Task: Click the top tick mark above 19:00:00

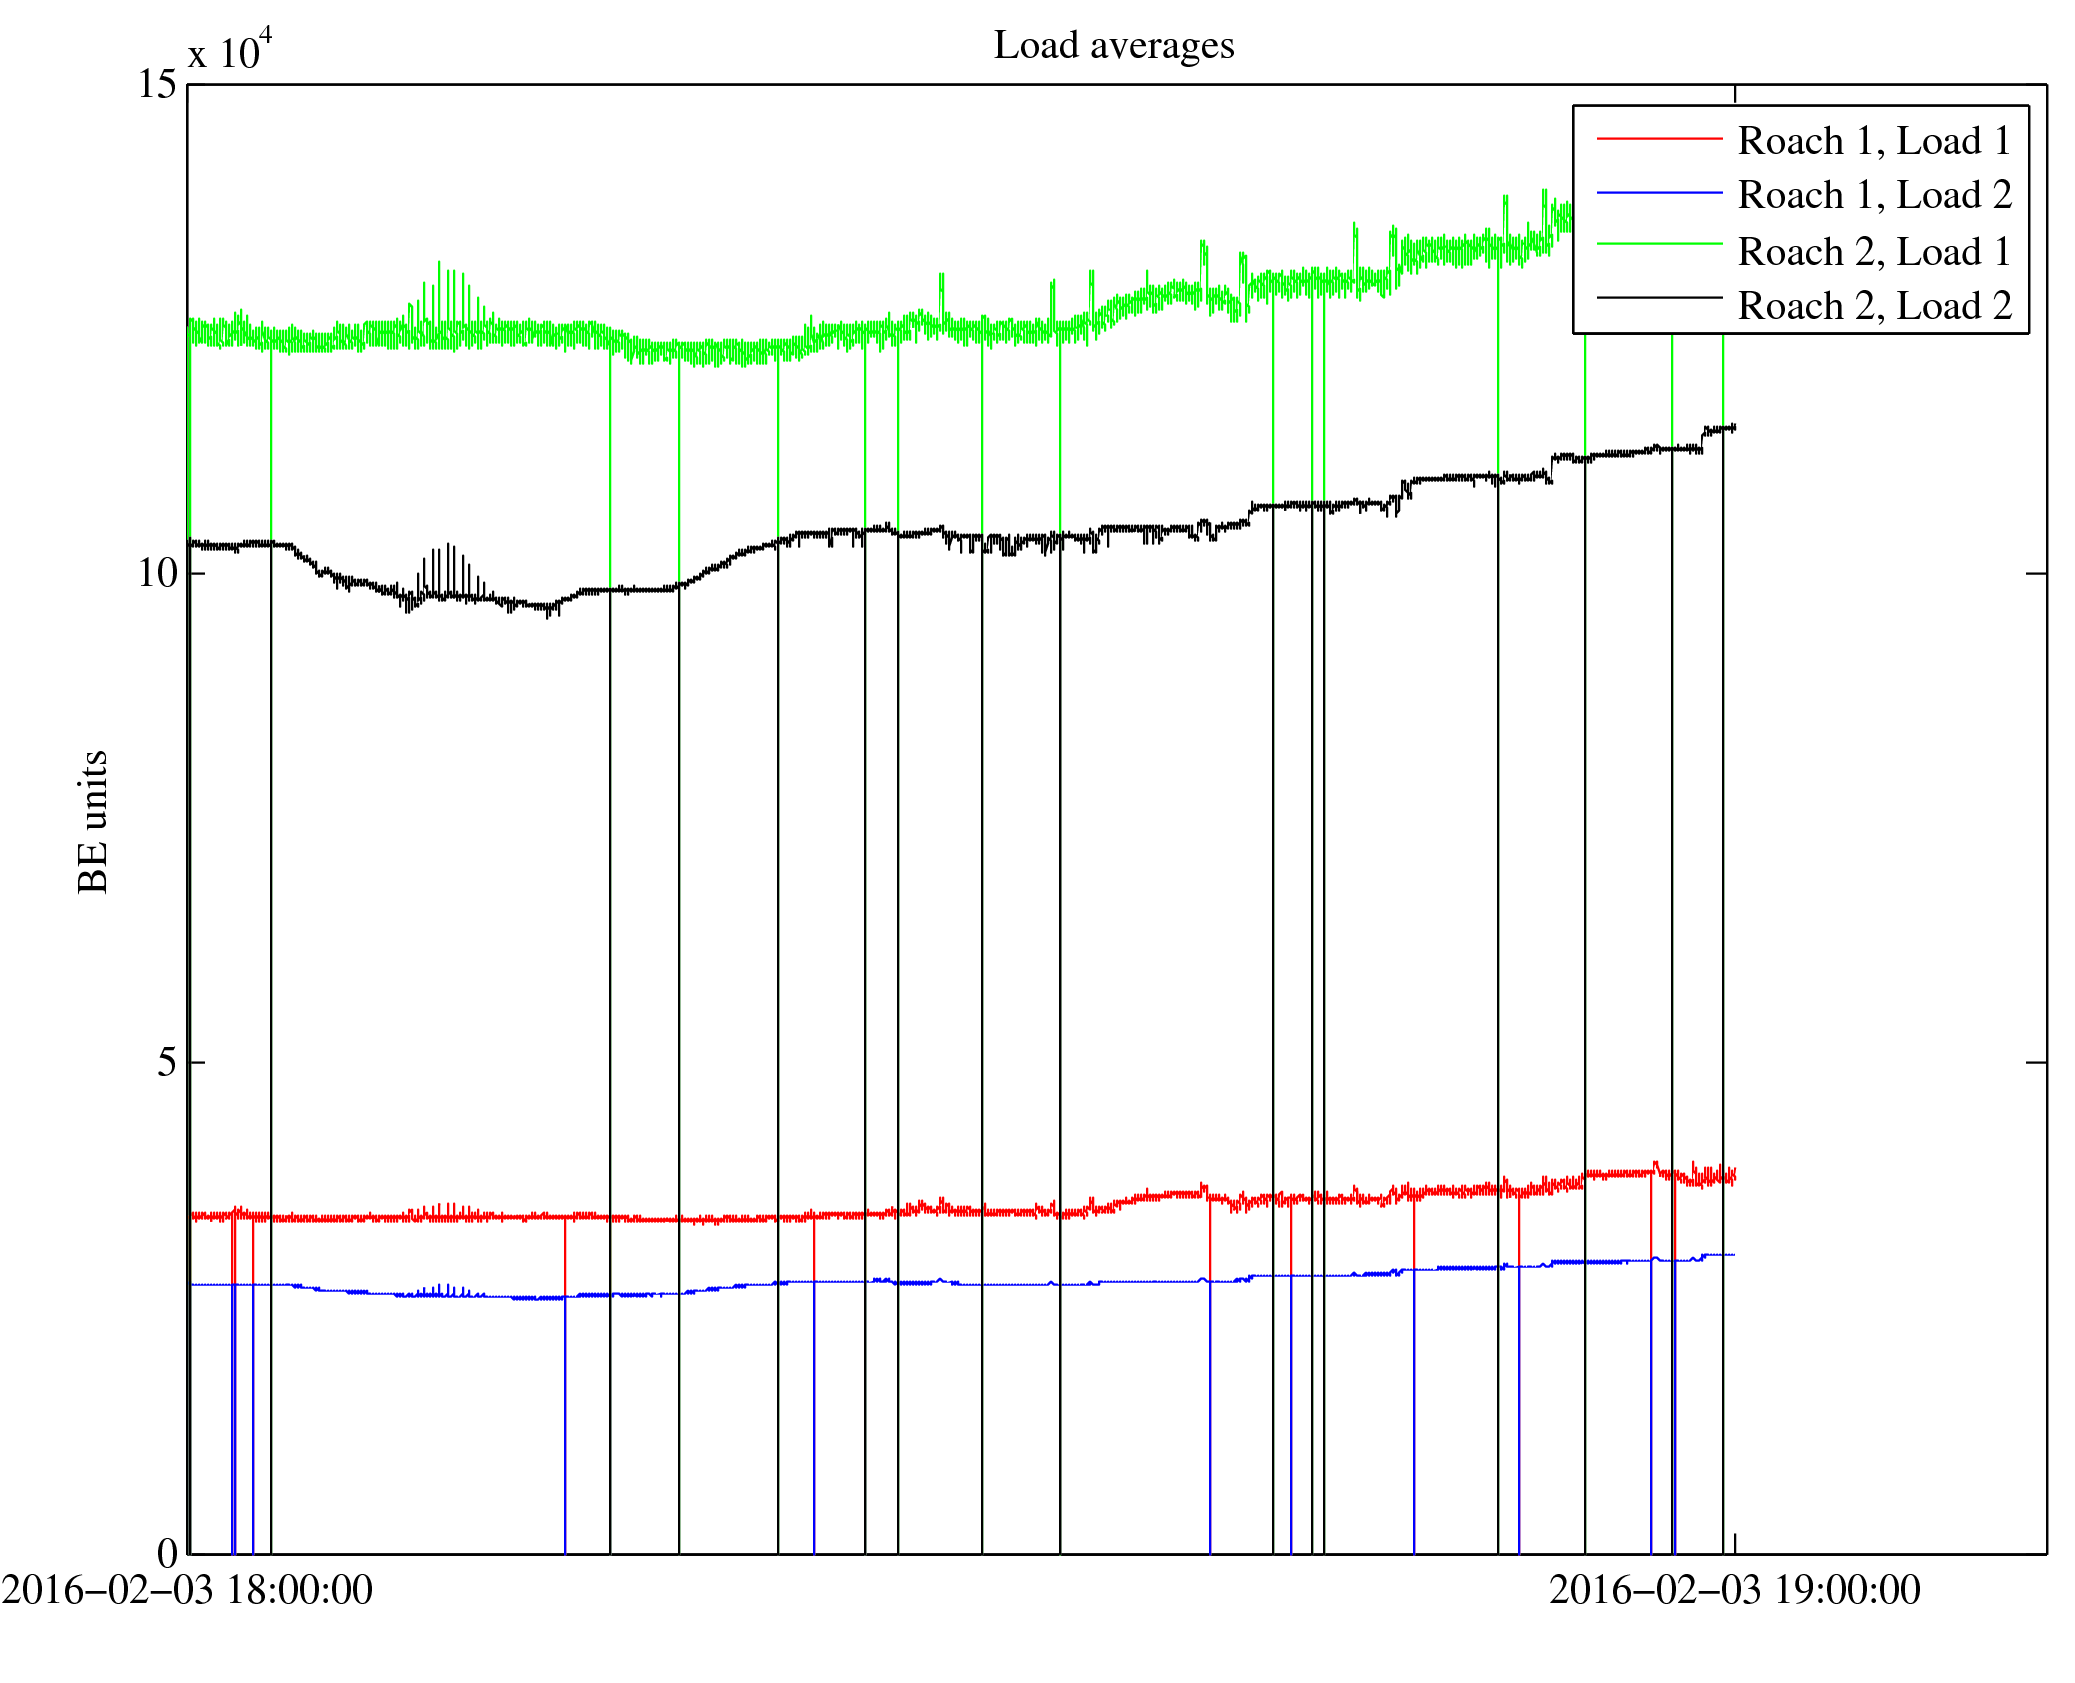Action: coord(1735,93)
